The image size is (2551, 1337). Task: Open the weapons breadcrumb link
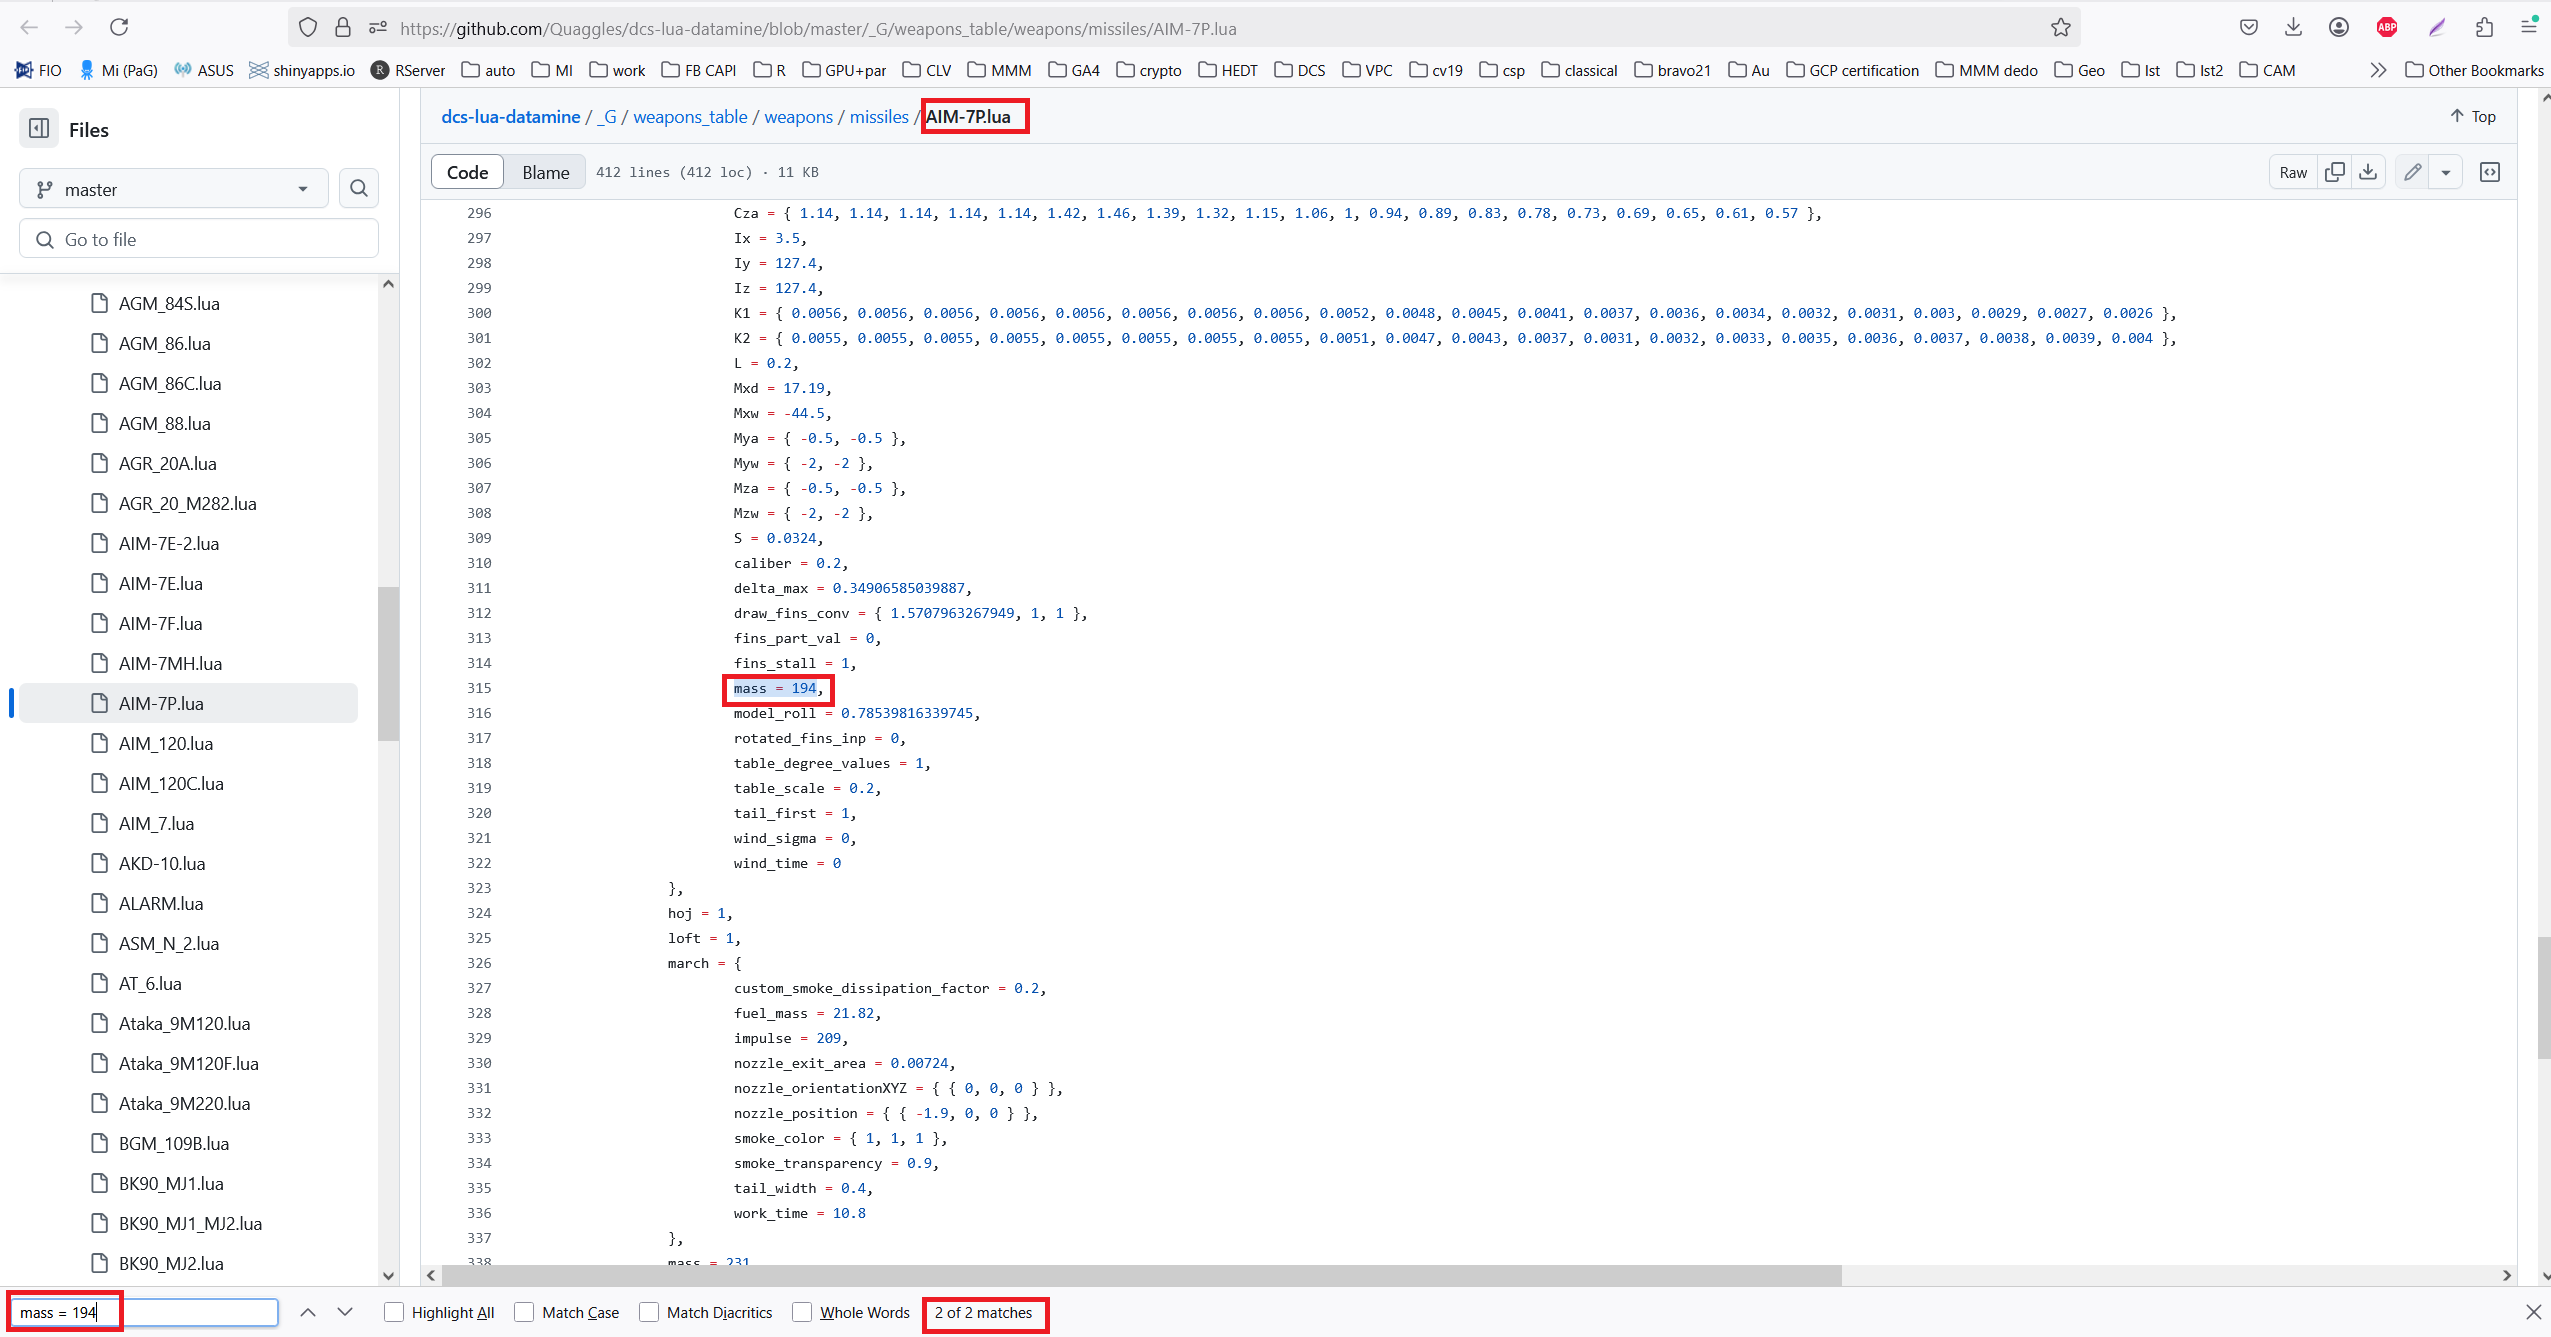798,116
